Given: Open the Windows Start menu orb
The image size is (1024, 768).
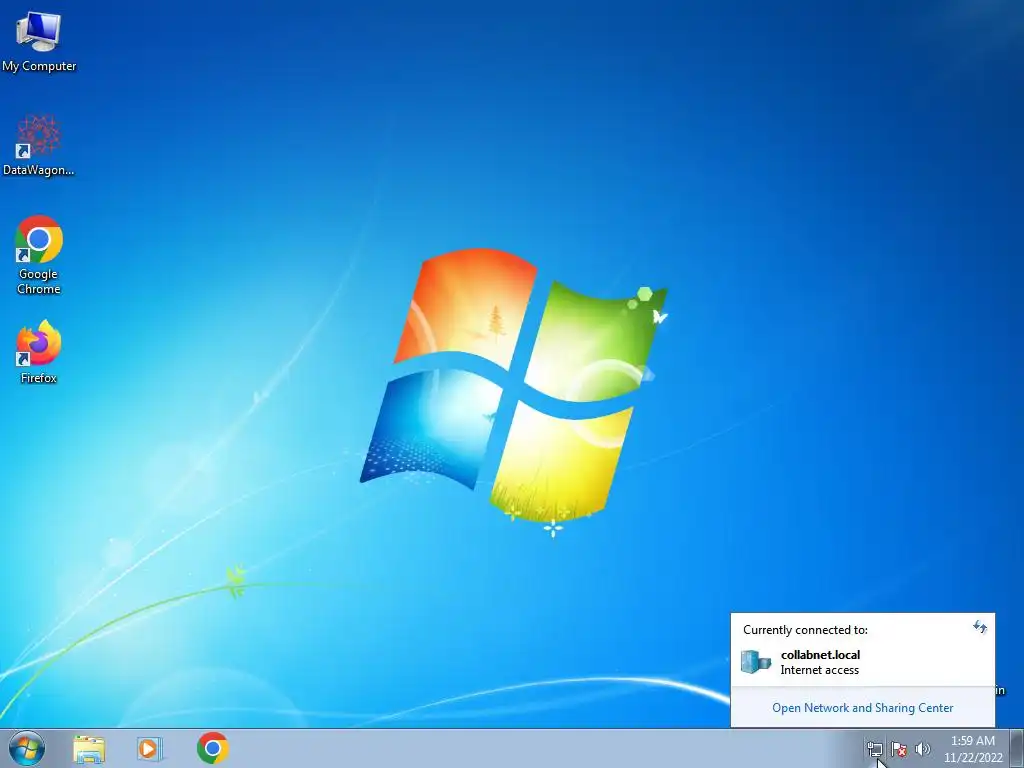Looking at the screenshot, I should (27, 748).
